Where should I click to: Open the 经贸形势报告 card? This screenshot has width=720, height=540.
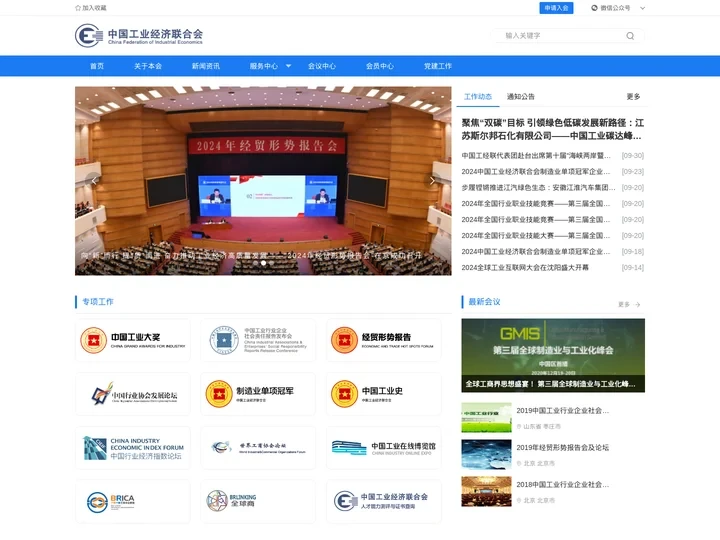[384, 340]
